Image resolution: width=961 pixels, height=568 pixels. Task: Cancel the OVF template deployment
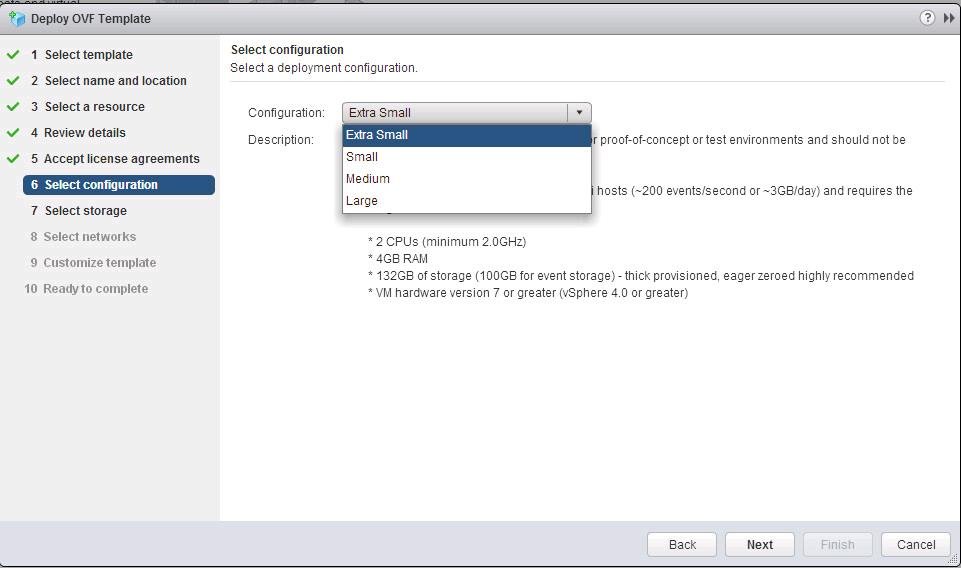coord(915,545)
